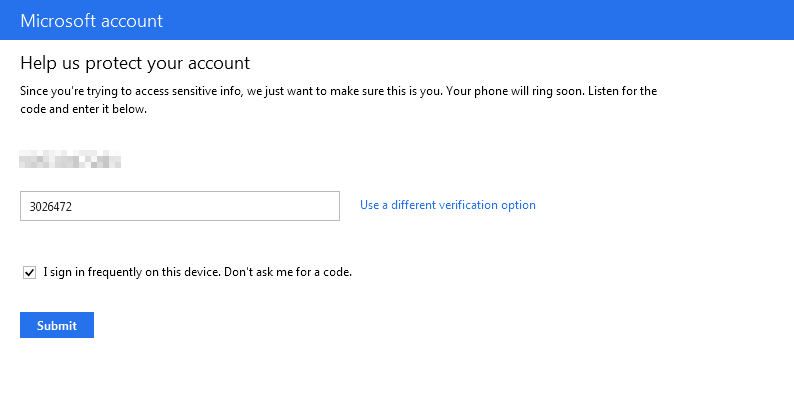This screenshot has height=410, width=794.
Task: Place cursor on the 3026472 code text
Action: pos(51,207)
